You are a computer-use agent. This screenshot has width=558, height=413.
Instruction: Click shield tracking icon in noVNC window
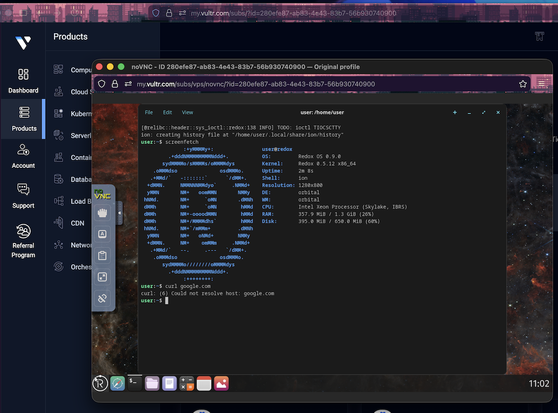click(x=102, y=84)
